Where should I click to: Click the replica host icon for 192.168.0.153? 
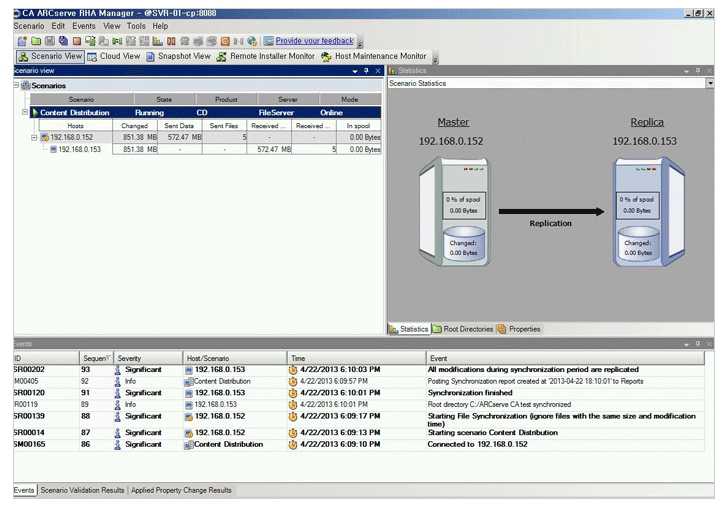53,150
